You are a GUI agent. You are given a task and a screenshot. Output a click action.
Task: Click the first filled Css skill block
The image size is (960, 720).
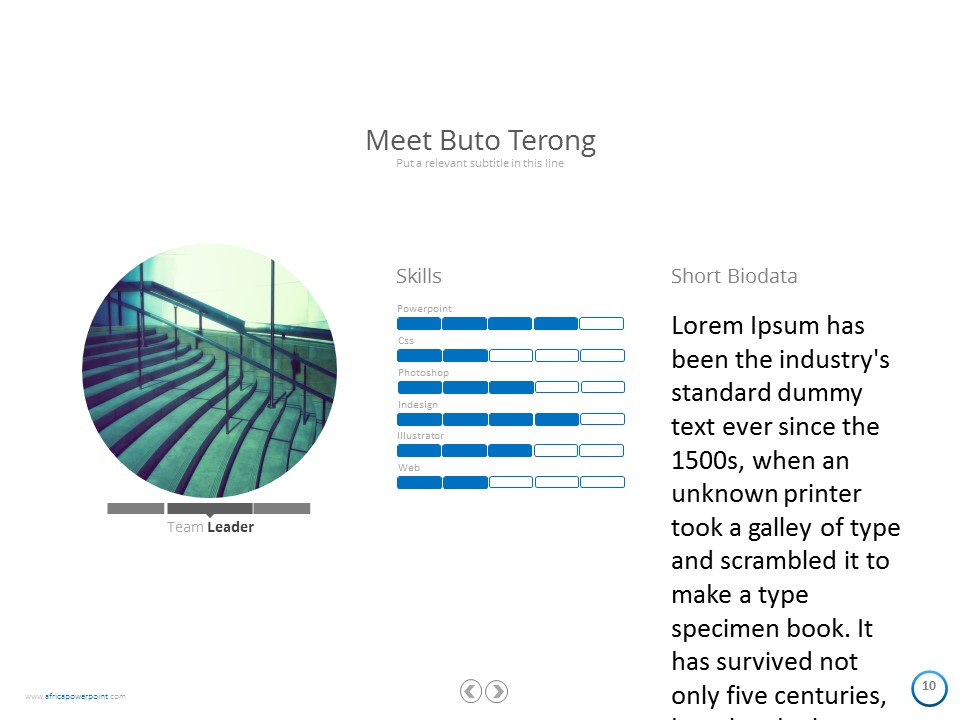coord(419,355)
